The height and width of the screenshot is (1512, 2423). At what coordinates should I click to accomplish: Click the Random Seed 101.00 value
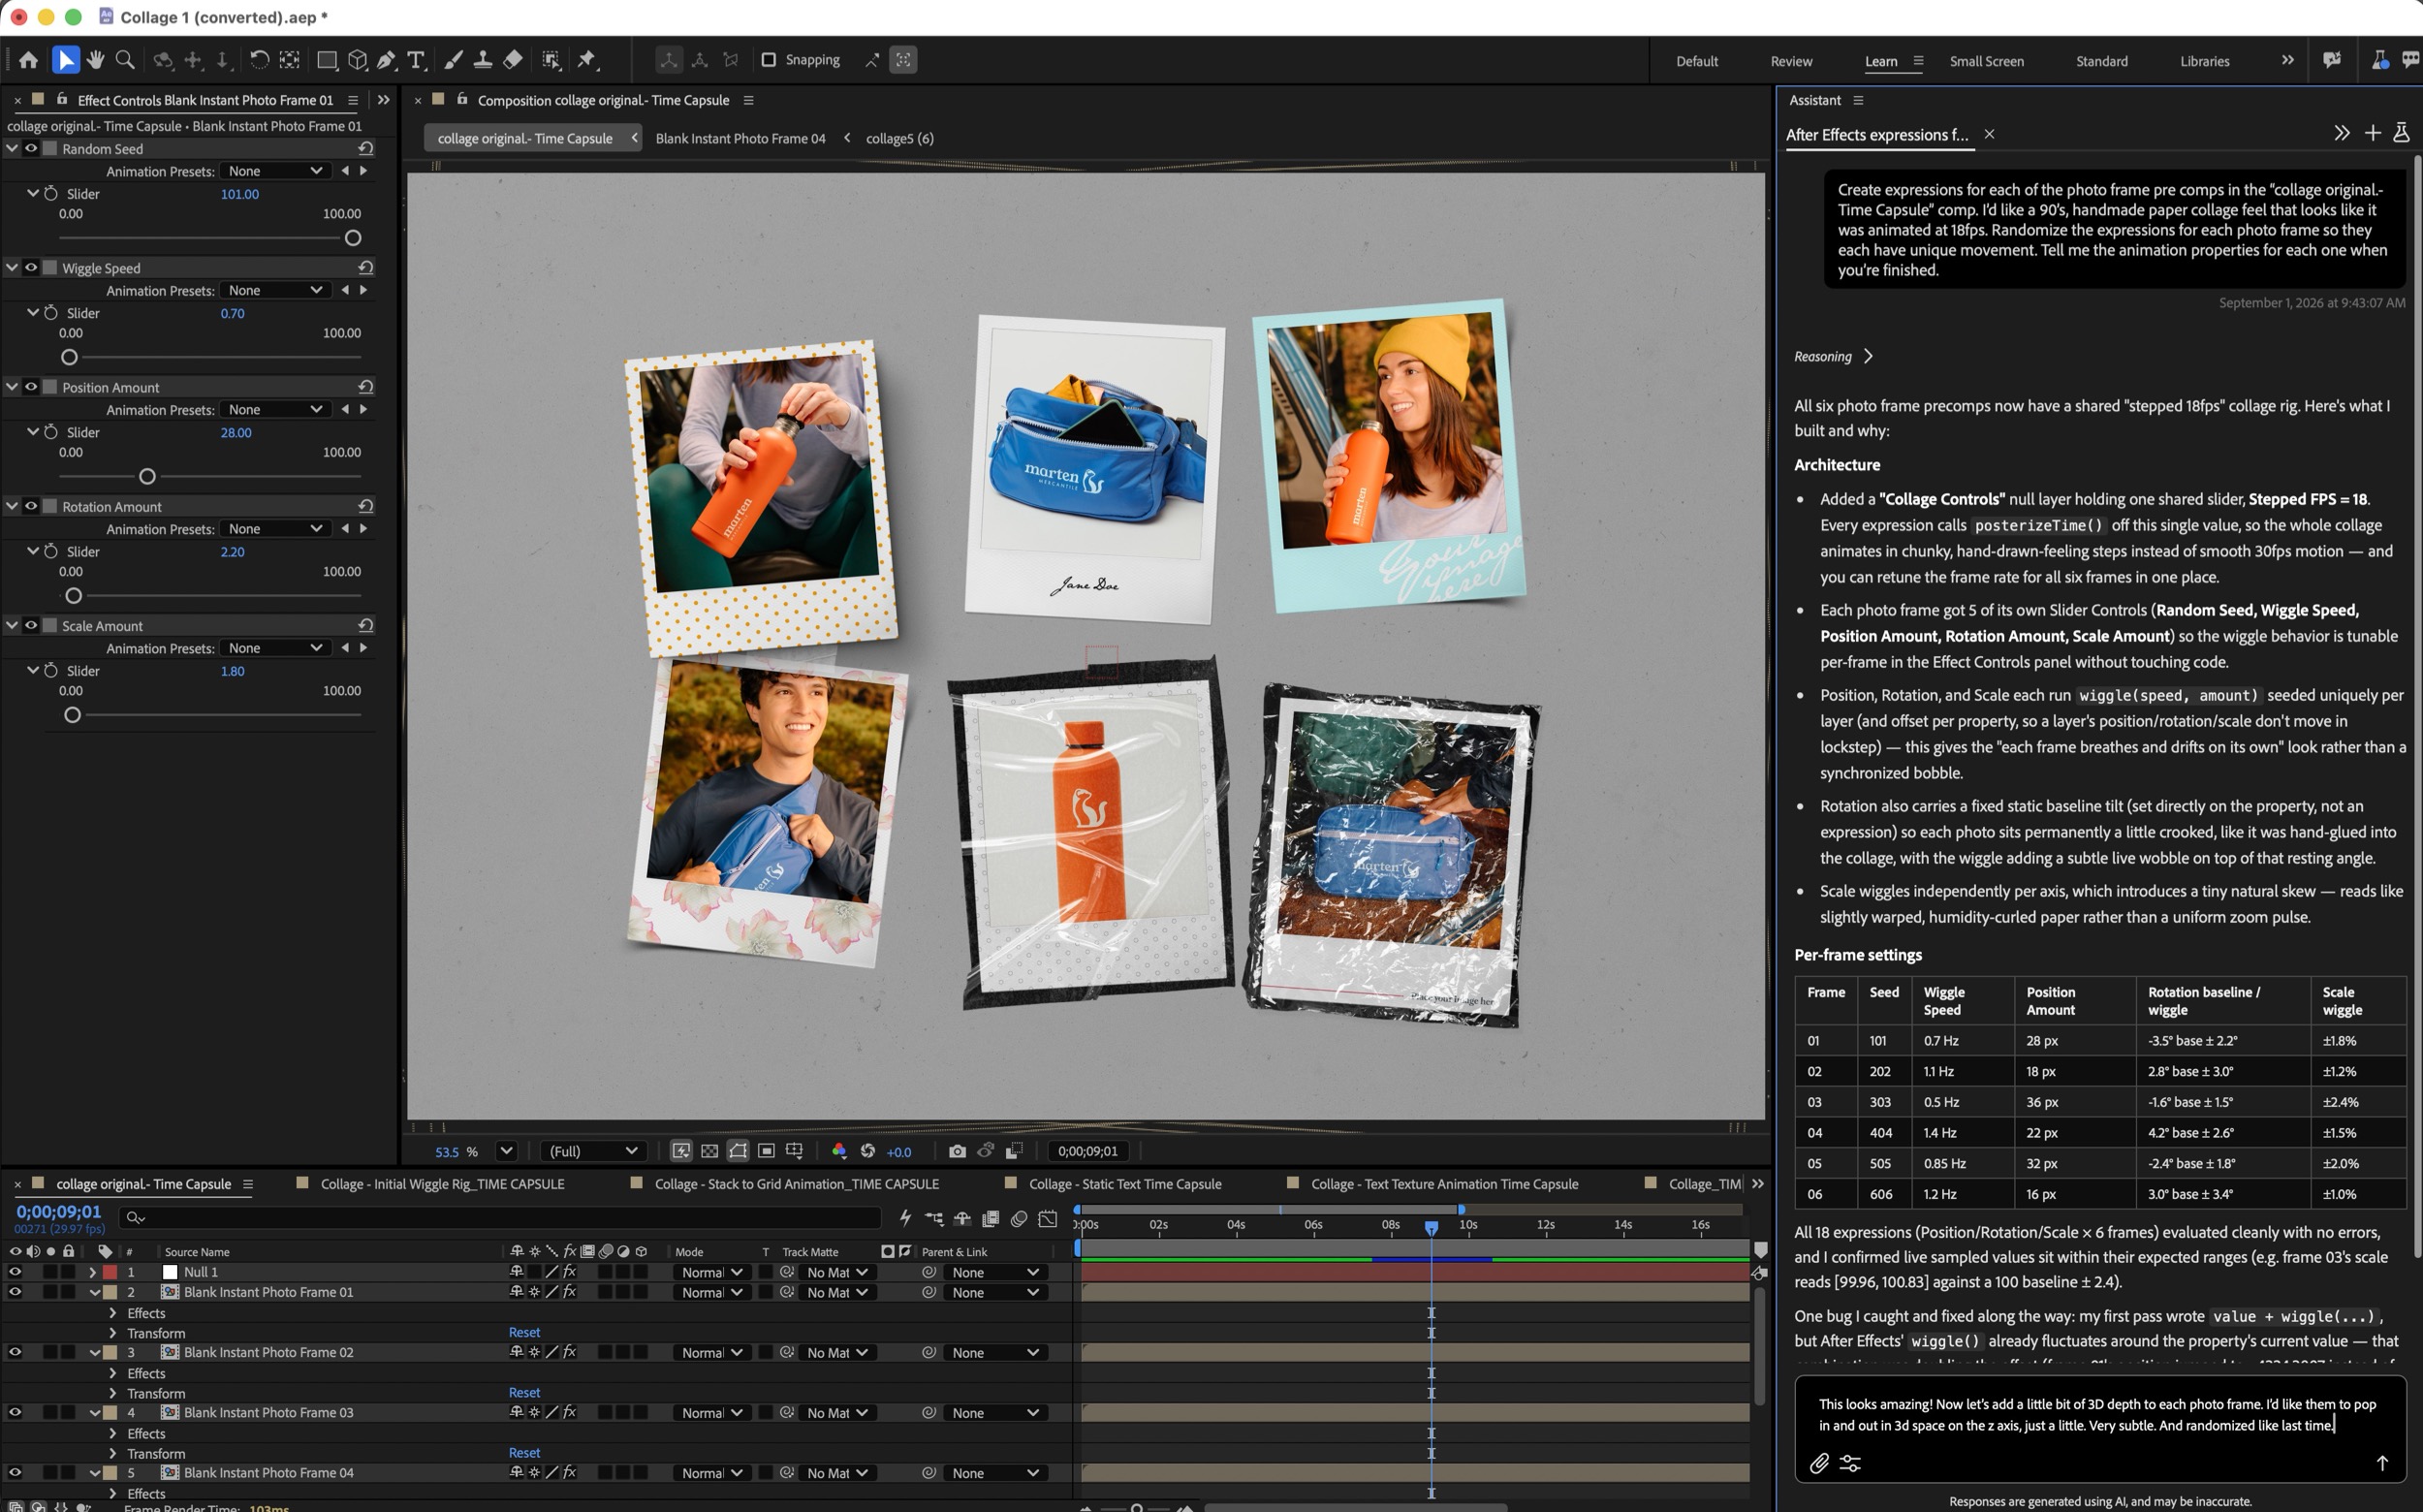239,194
